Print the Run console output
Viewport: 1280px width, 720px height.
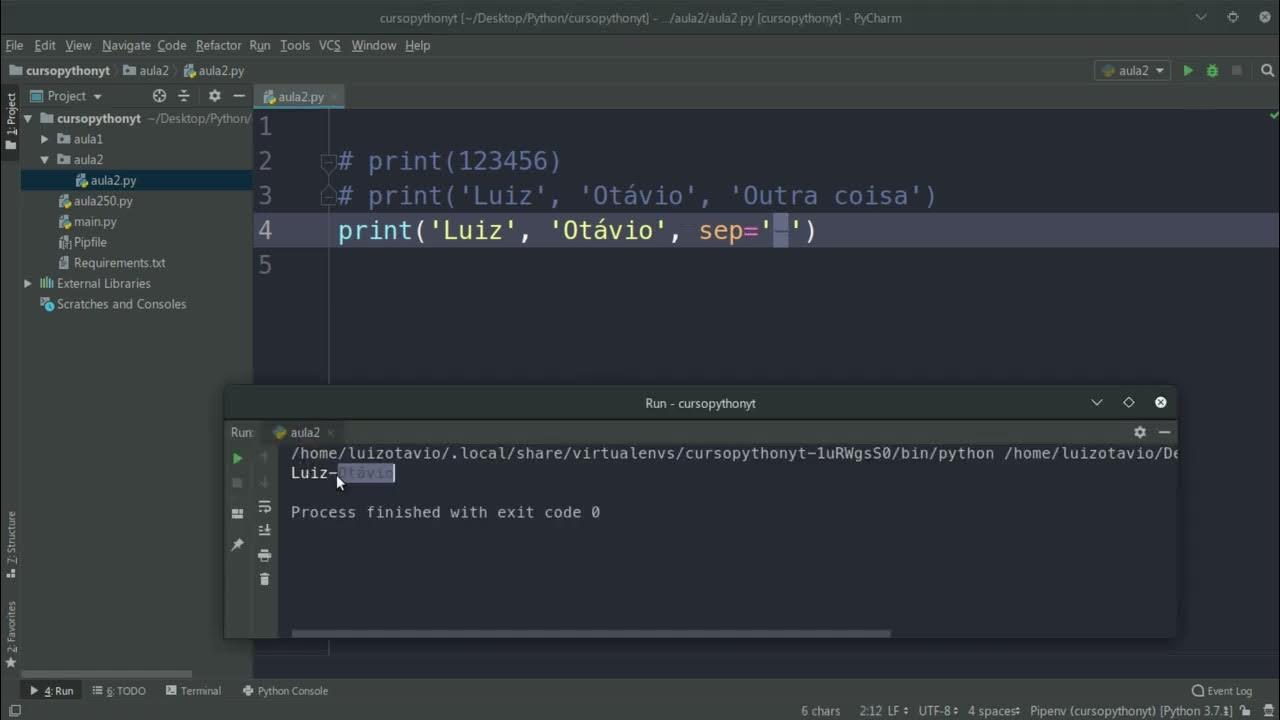click(x=264, y=555)
